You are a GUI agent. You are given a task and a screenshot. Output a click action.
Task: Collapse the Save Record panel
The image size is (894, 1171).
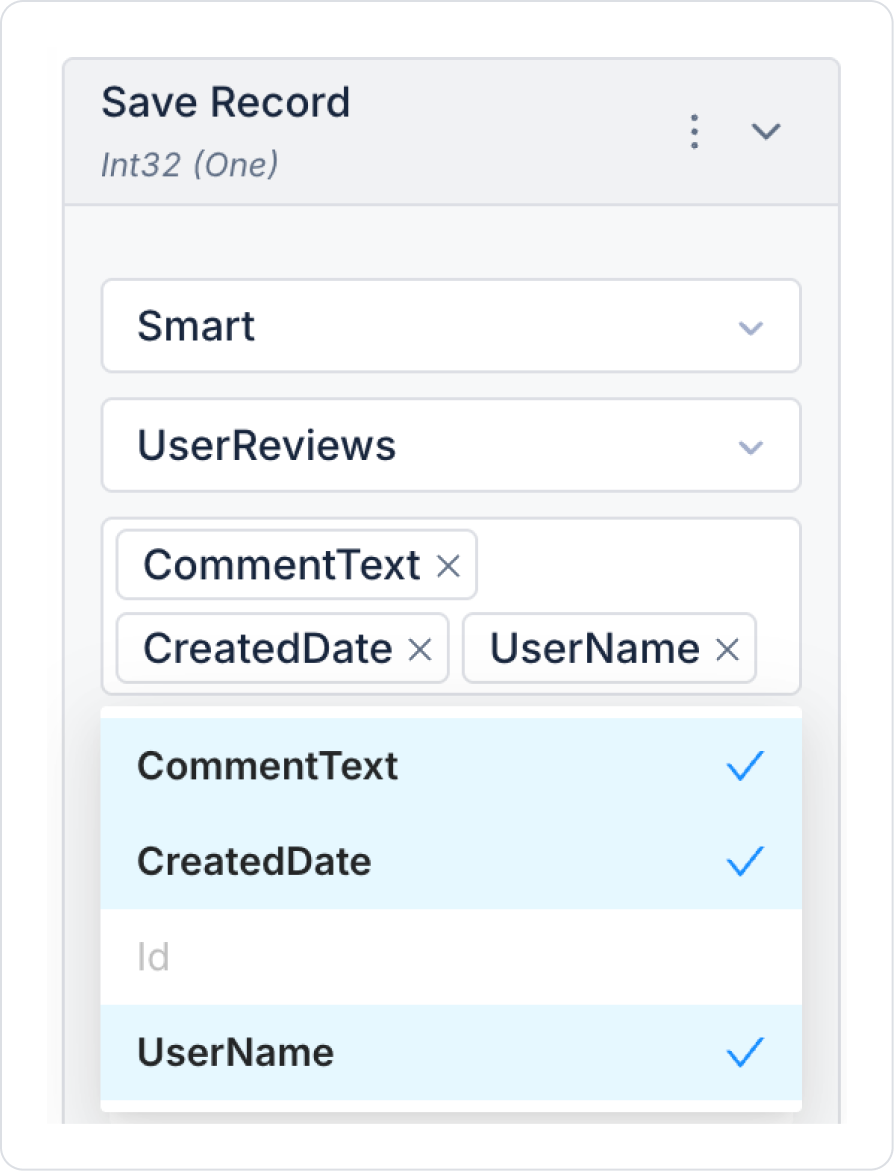766,132
